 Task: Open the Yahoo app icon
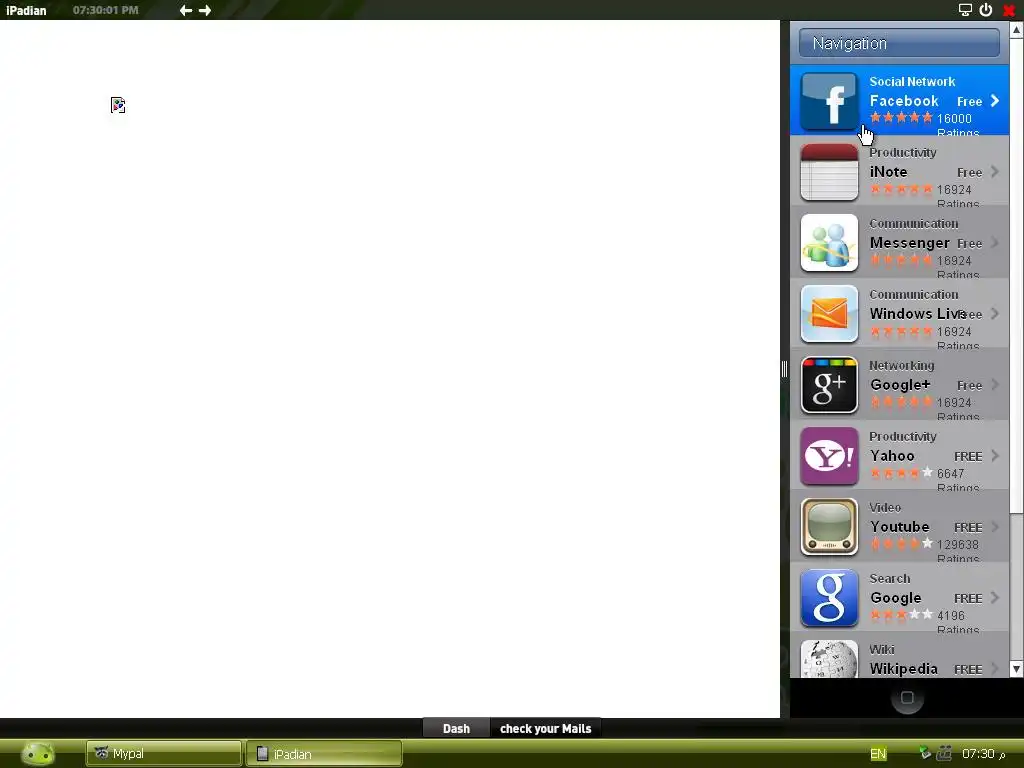[x=829, y=456]
